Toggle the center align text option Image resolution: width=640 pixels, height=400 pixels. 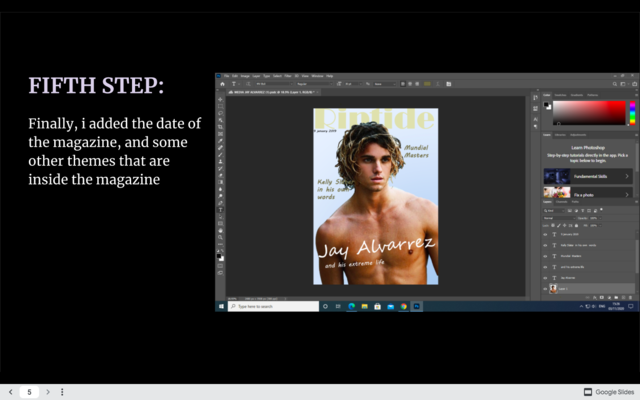click(x=410, y=84)
